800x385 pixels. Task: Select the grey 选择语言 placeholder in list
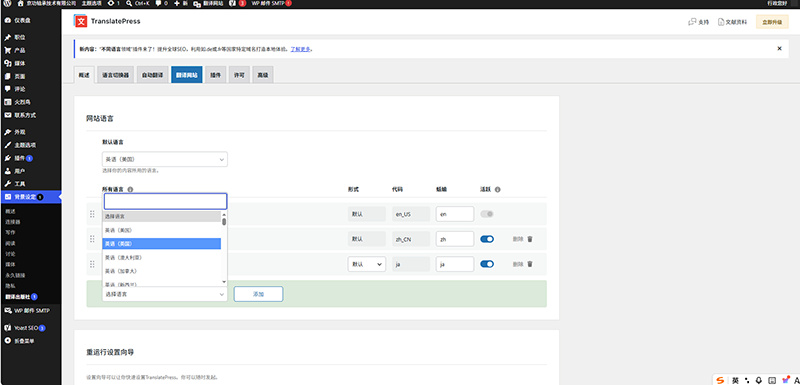[x=162, y=217]
